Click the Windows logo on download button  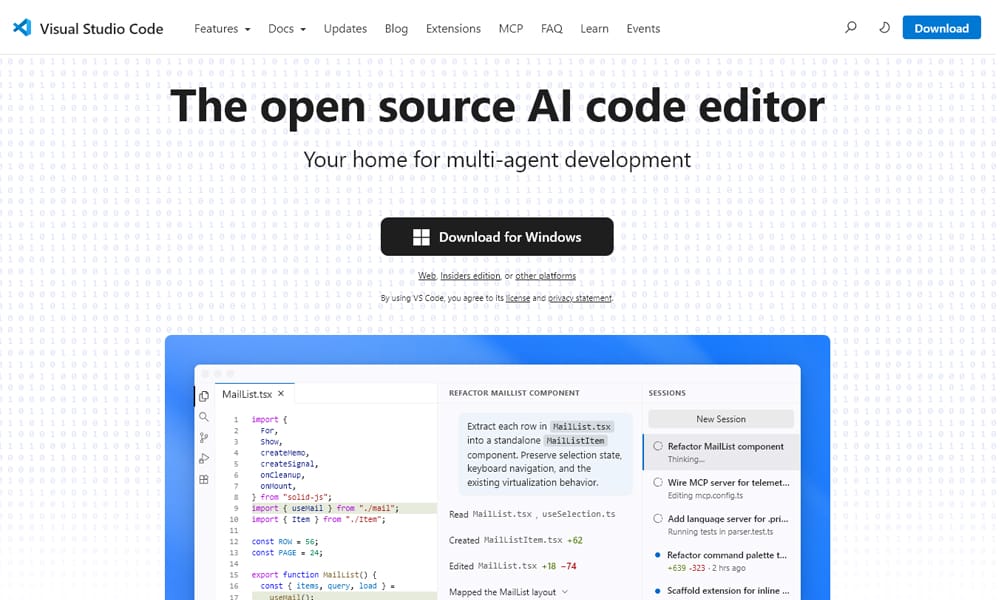tap(422, 237)
